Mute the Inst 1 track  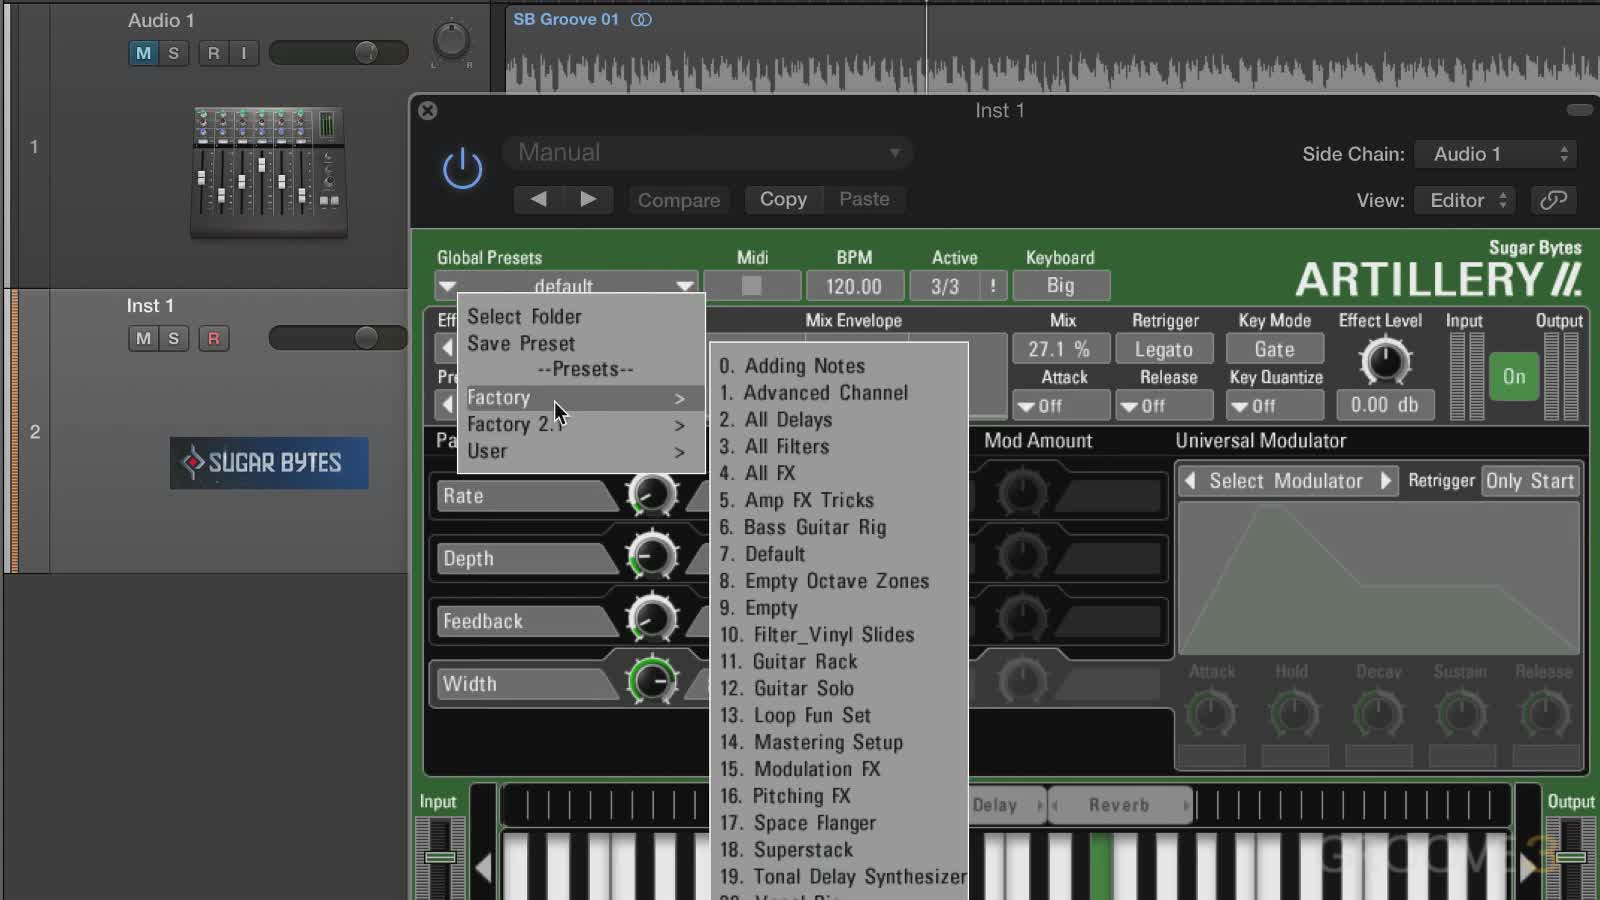pos(144,339)
